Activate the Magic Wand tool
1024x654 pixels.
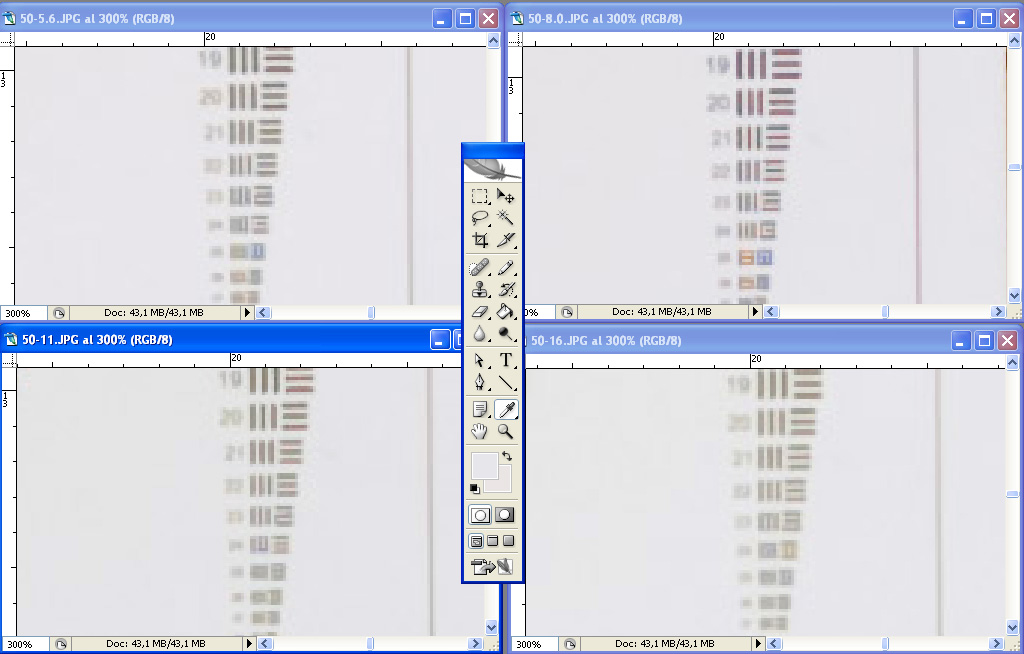(x=506, y=218)
